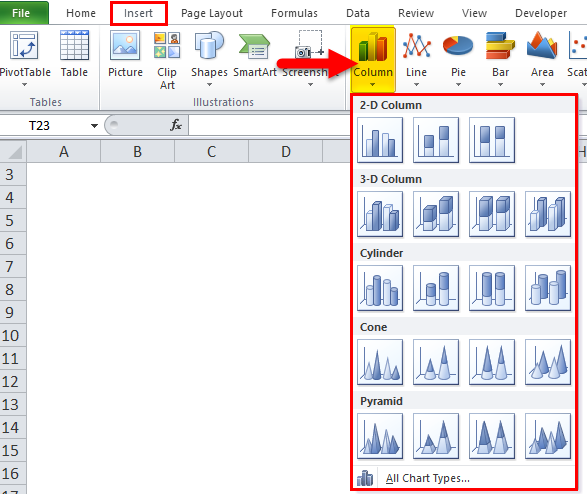The image size is (587, 494).
Task: Select 100% Stacked Cylinder chart
Action: 492,288
